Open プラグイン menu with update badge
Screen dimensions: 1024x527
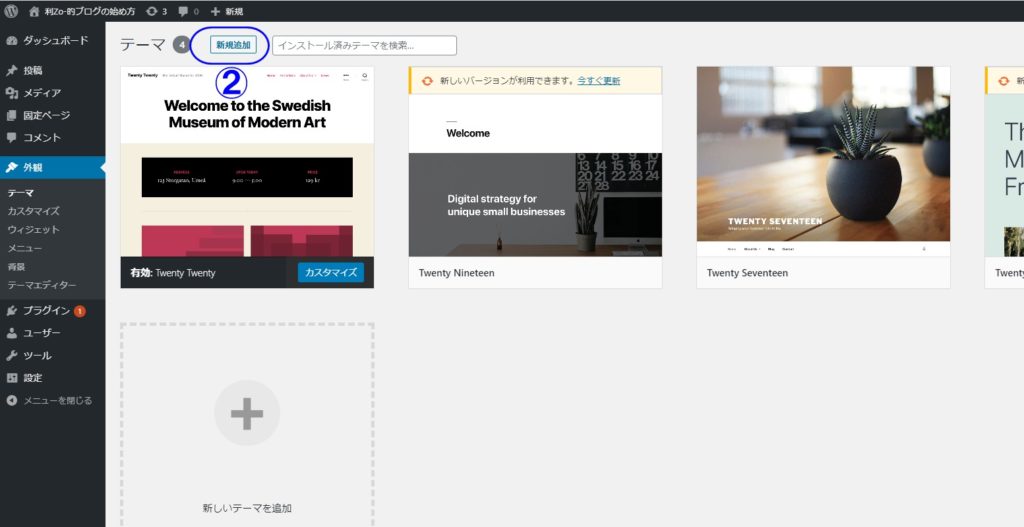(46, 311)
